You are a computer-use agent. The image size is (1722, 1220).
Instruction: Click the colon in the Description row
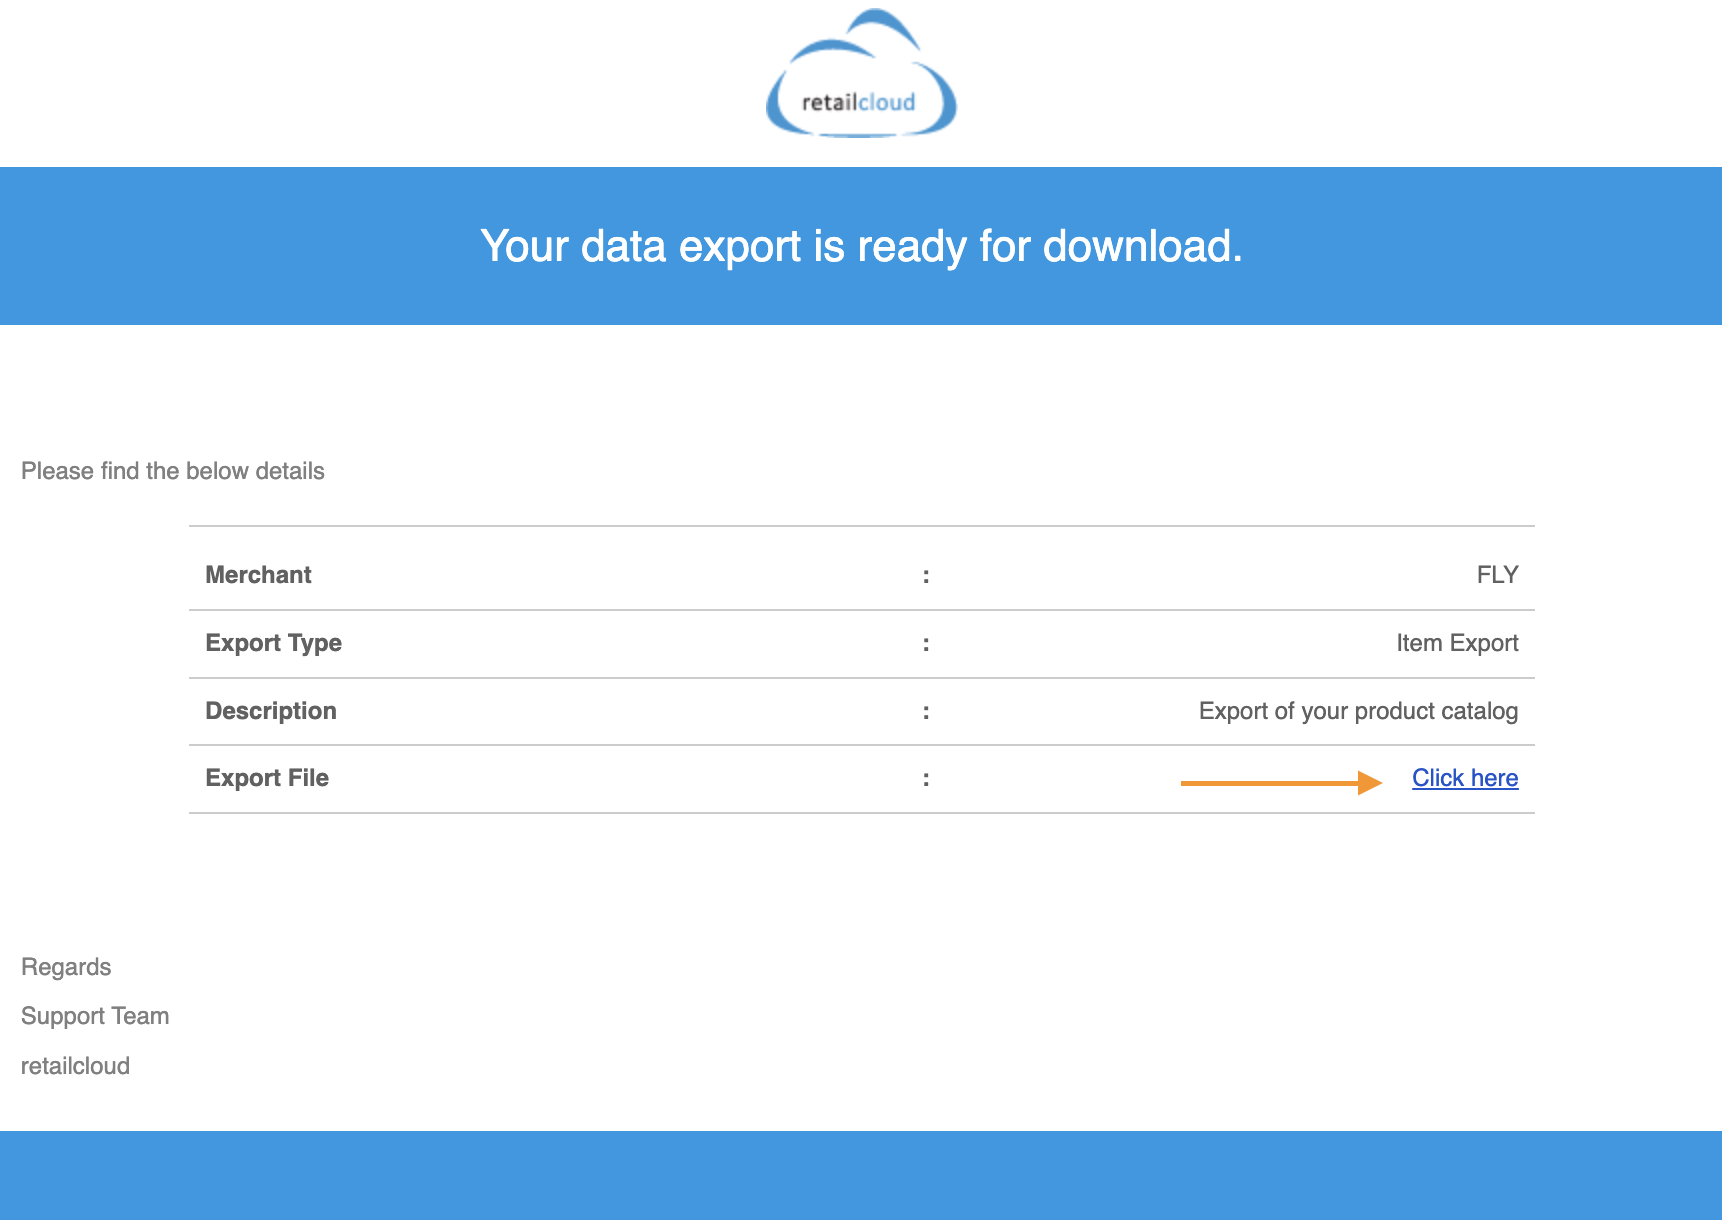(926, 712)
